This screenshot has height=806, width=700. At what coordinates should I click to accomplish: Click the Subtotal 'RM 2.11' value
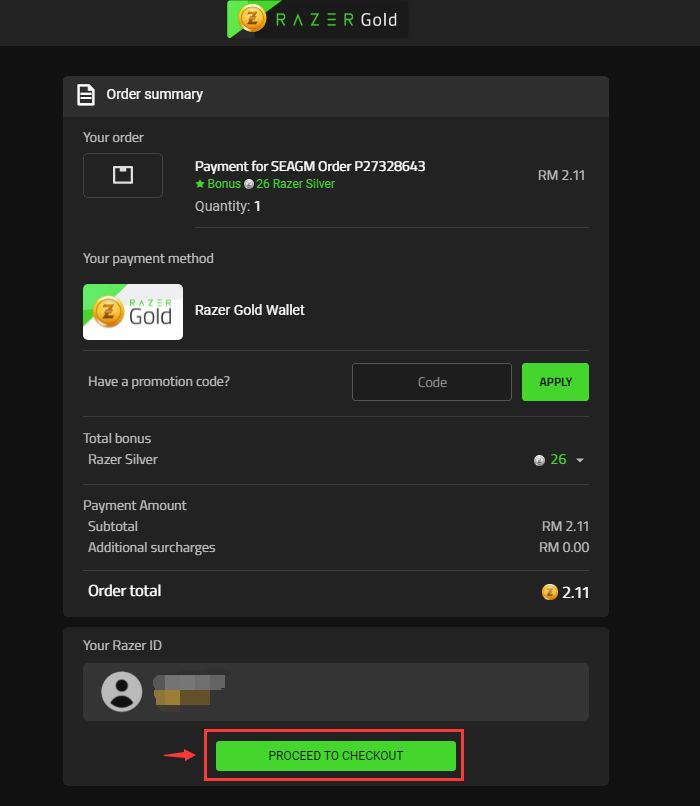565,526
